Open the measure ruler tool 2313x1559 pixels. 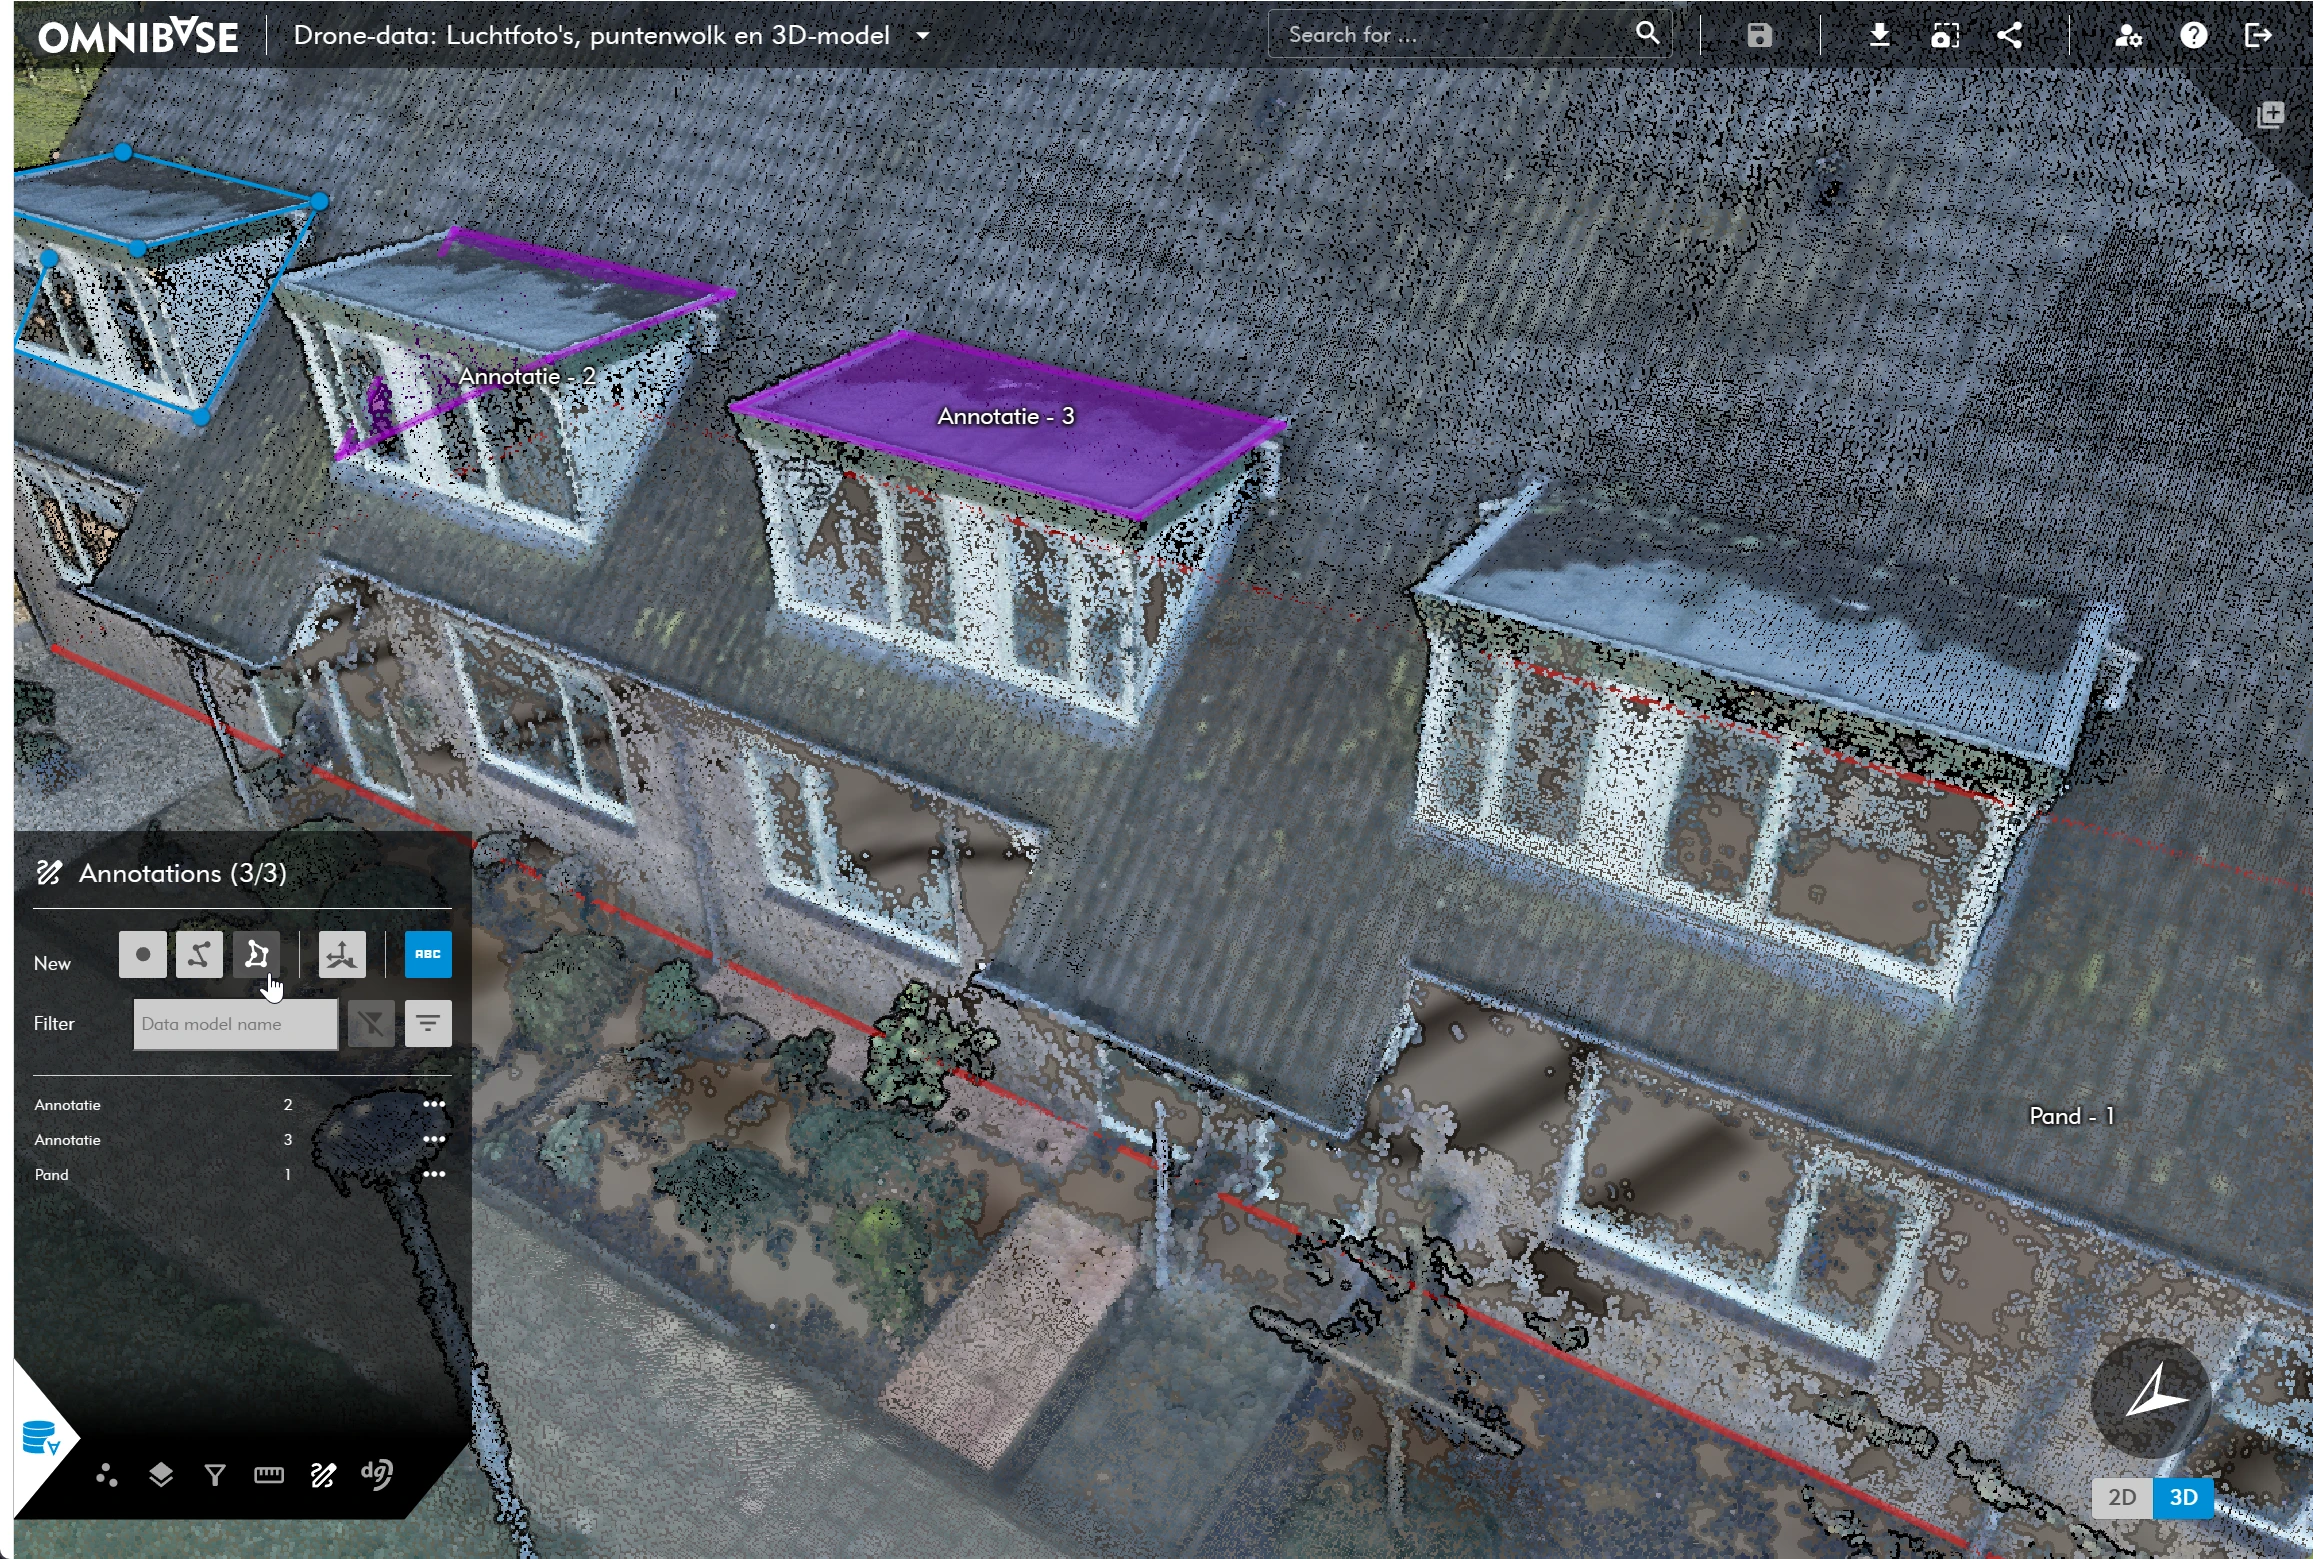(269, 1475)
